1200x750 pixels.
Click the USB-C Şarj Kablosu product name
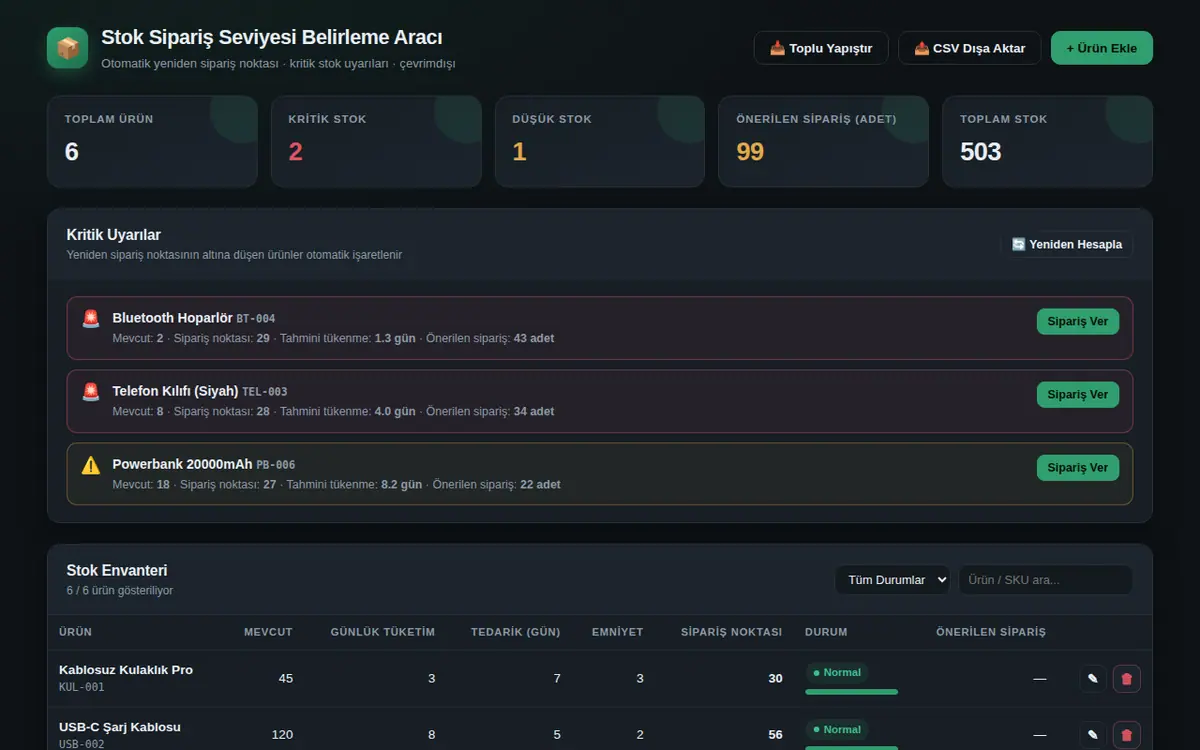pos(120,727)
